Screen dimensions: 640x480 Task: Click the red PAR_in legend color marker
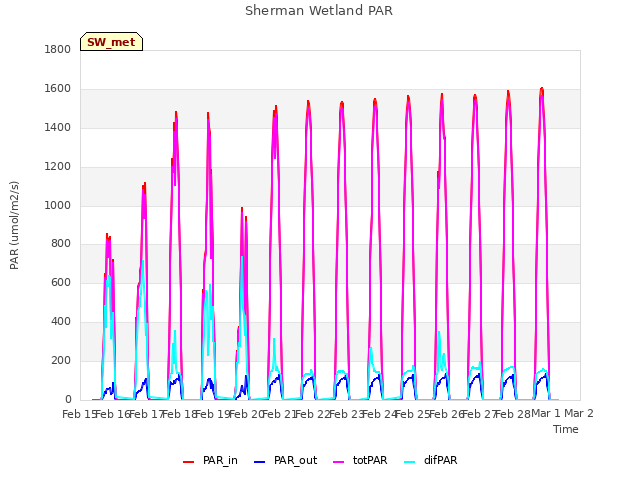pyautogui.click(x=189, y=462)
